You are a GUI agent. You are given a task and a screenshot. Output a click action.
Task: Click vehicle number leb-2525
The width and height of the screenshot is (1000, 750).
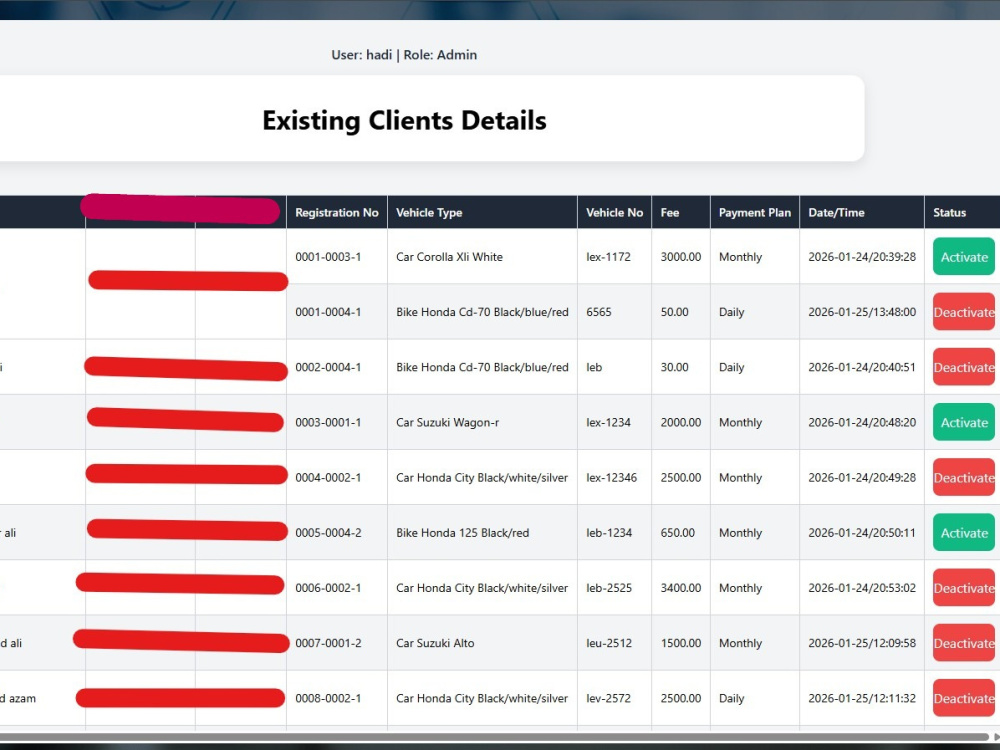click(609, 588)
